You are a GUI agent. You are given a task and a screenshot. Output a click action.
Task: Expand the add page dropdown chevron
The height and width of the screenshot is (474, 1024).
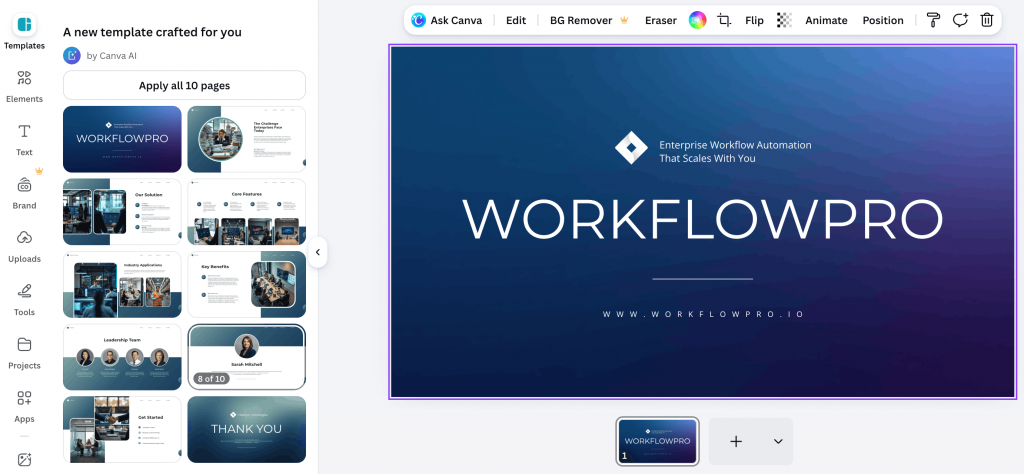coord(778,441)
